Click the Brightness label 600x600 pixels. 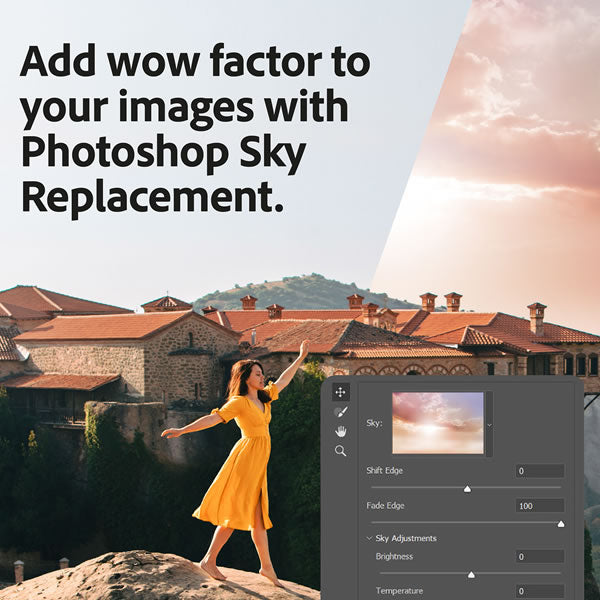(x=394, y=556)
